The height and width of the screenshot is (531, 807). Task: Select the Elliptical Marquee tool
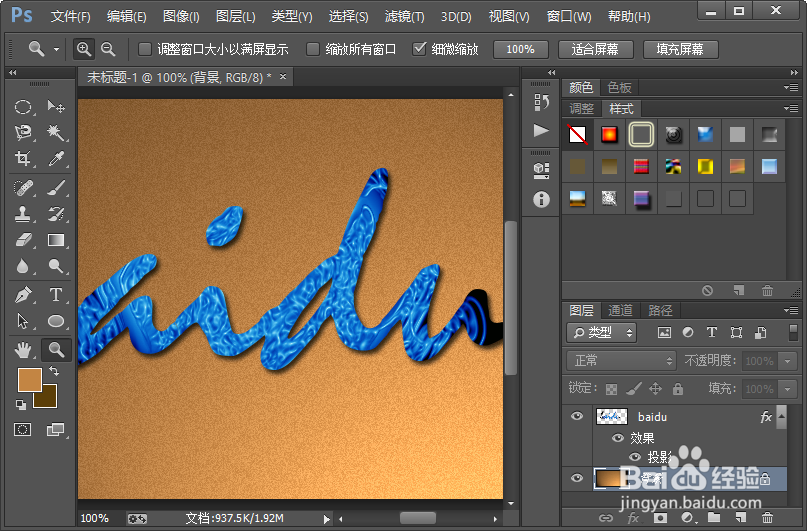pyautogui.click(x=23, y=107)
